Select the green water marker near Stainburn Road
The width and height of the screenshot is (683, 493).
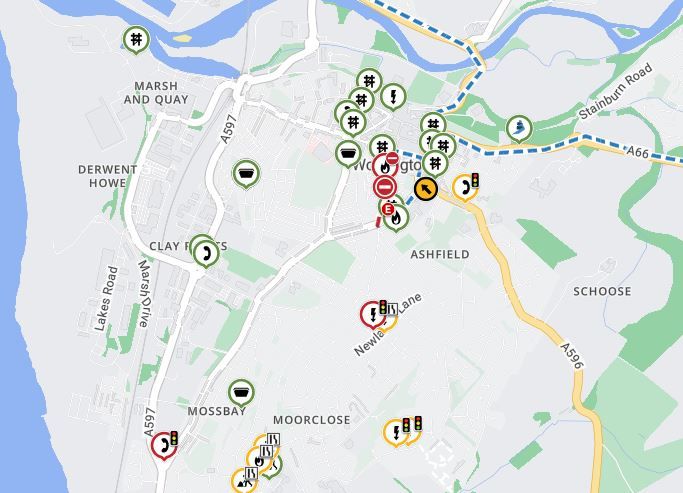click(520, 128)
